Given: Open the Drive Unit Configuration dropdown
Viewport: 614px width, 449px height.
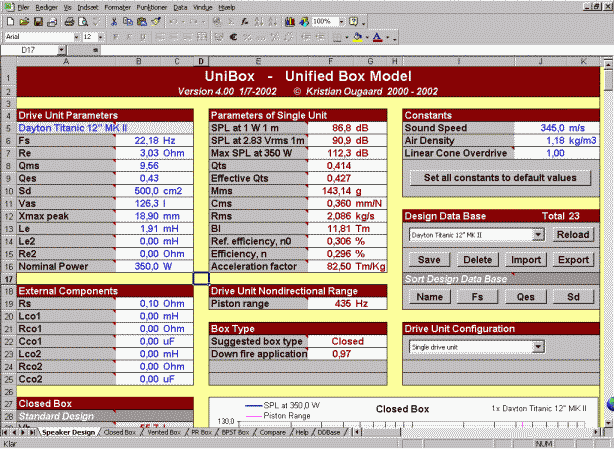Looking at the screenshot, I should (538, 346).
